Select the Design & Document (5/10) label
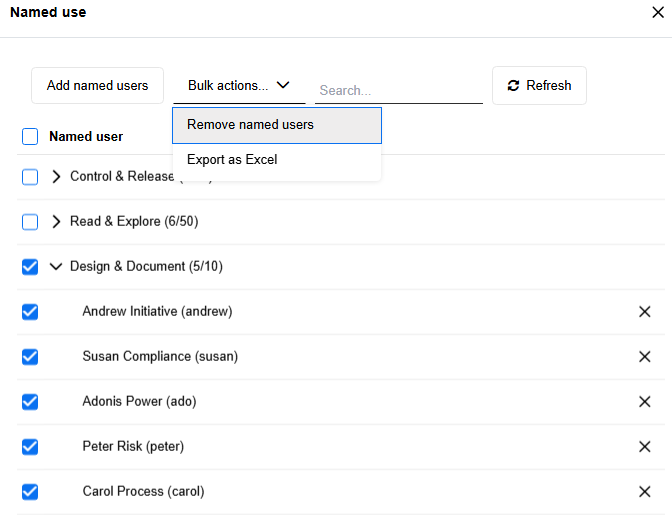Viewport: 672px width, 521px height. (x=146, y=266)
